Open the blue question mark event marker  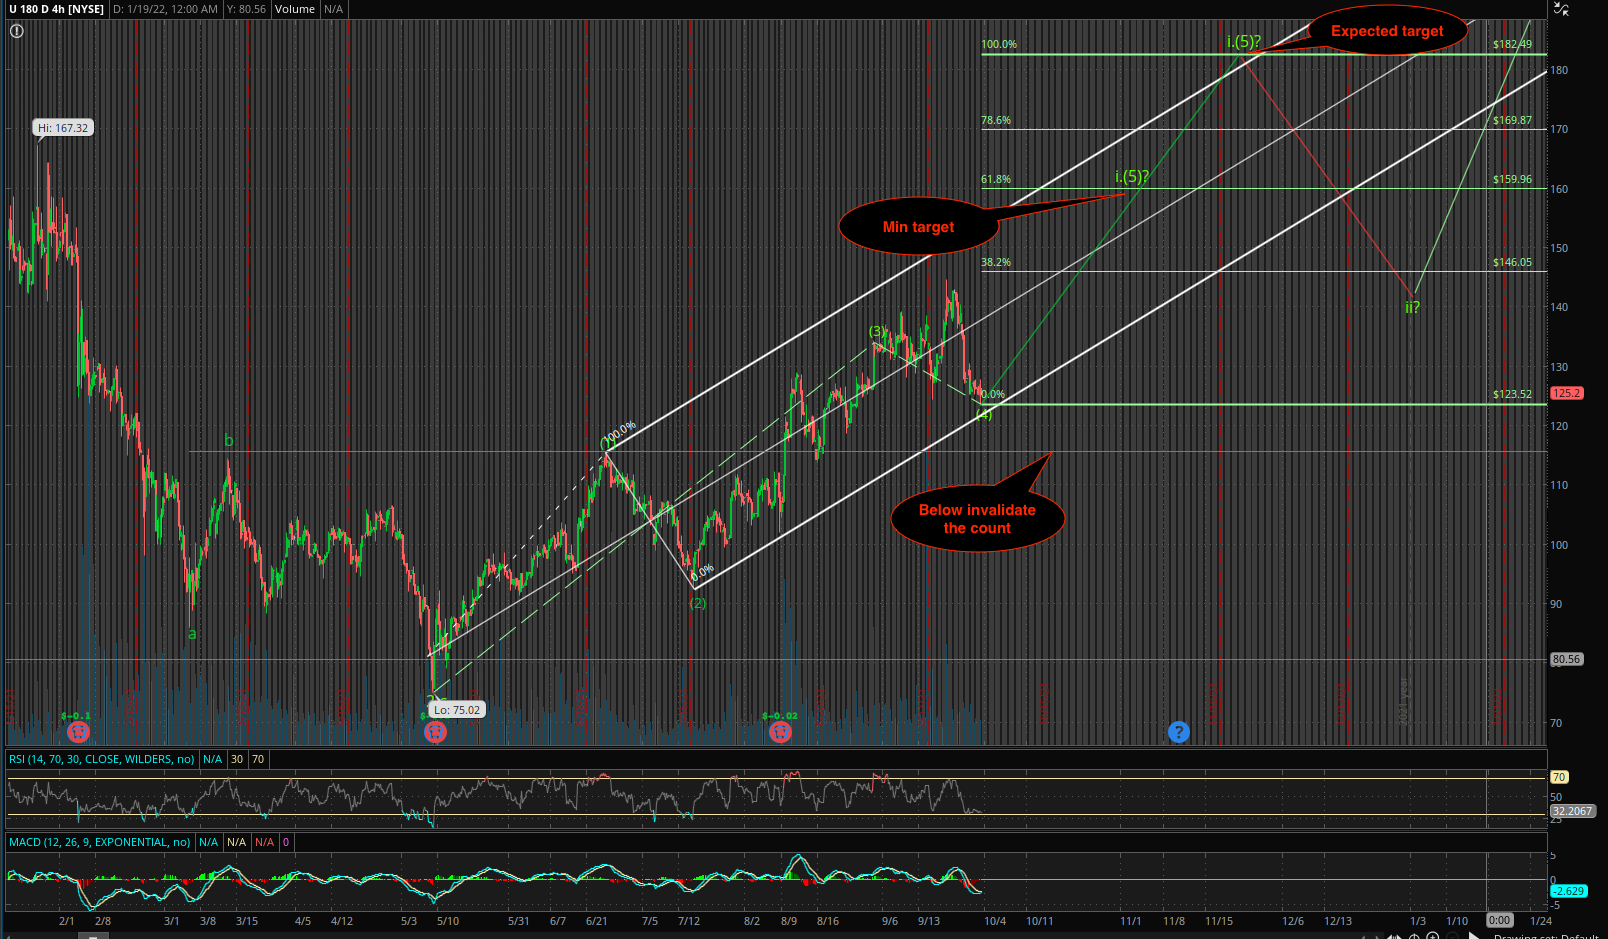pyautogui.click(x=1179, y=732)
